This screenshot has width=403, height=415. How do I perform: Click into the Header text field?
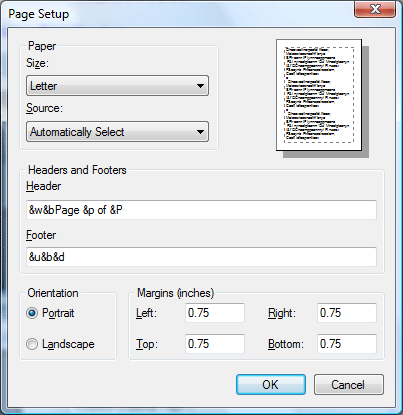coord(201,210)
